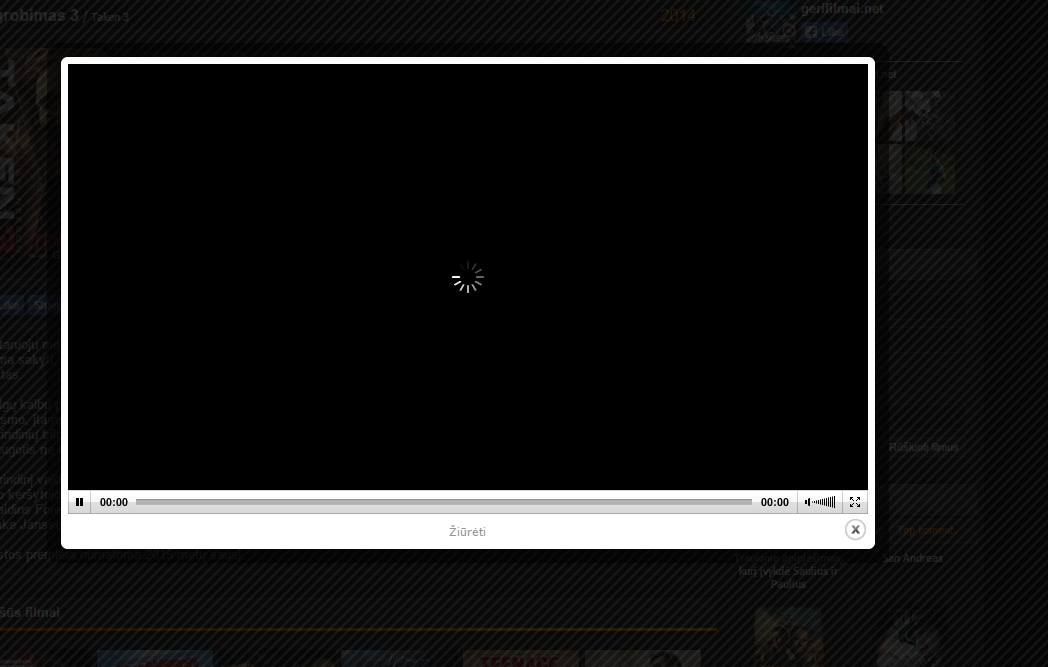The width and height of the screenshot is (1048, 667).
Task: Switch to the Top koment. tab
Action: 926,530
